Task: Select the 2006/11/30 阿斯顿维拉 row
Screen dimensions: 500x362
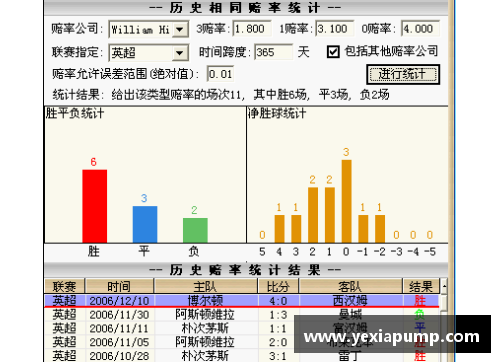Action: tap(242, 314)
